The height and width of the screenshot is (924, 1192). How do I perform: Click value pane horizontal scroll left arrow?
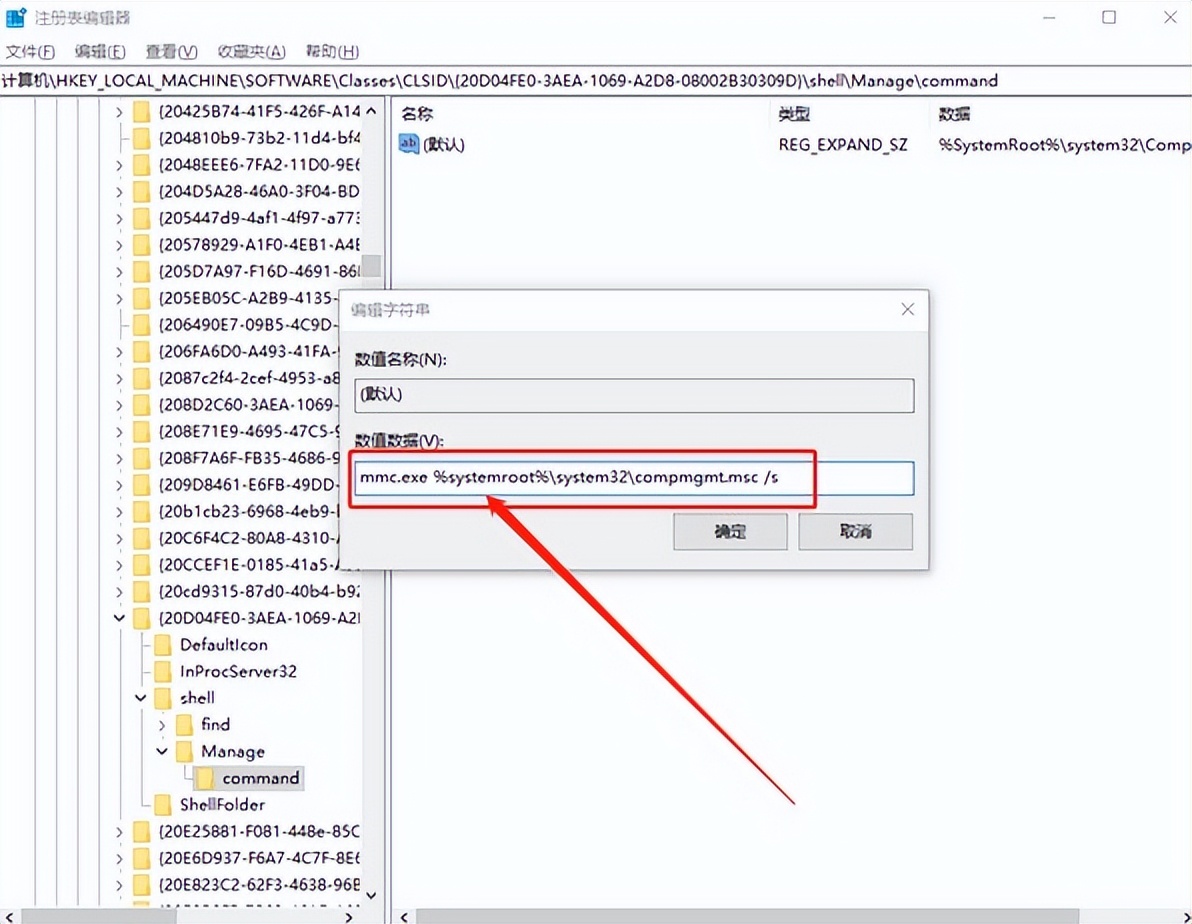click(404, 917)
